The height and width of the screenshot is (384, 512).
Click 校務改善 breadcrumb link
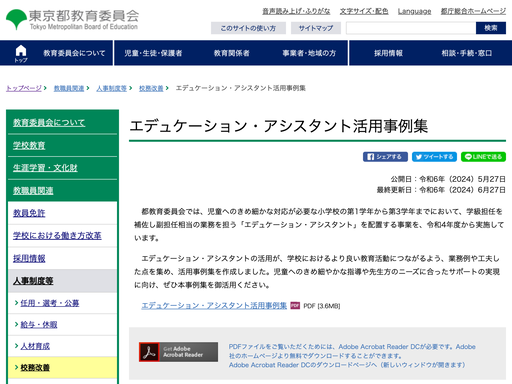(151, 88)
